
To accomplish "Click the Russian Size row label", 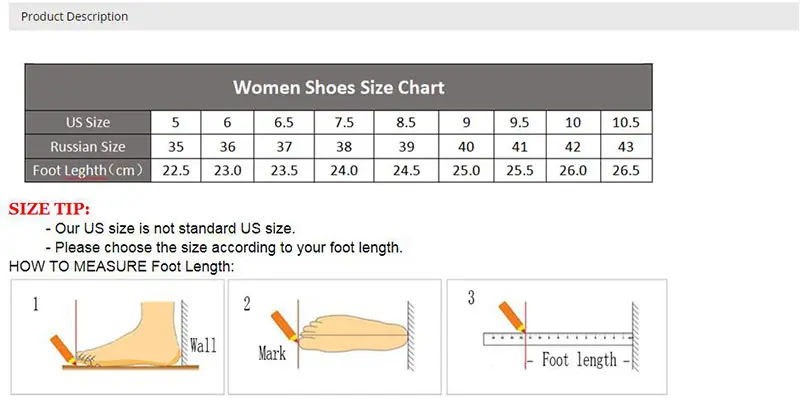I will [x=88, y=147].
